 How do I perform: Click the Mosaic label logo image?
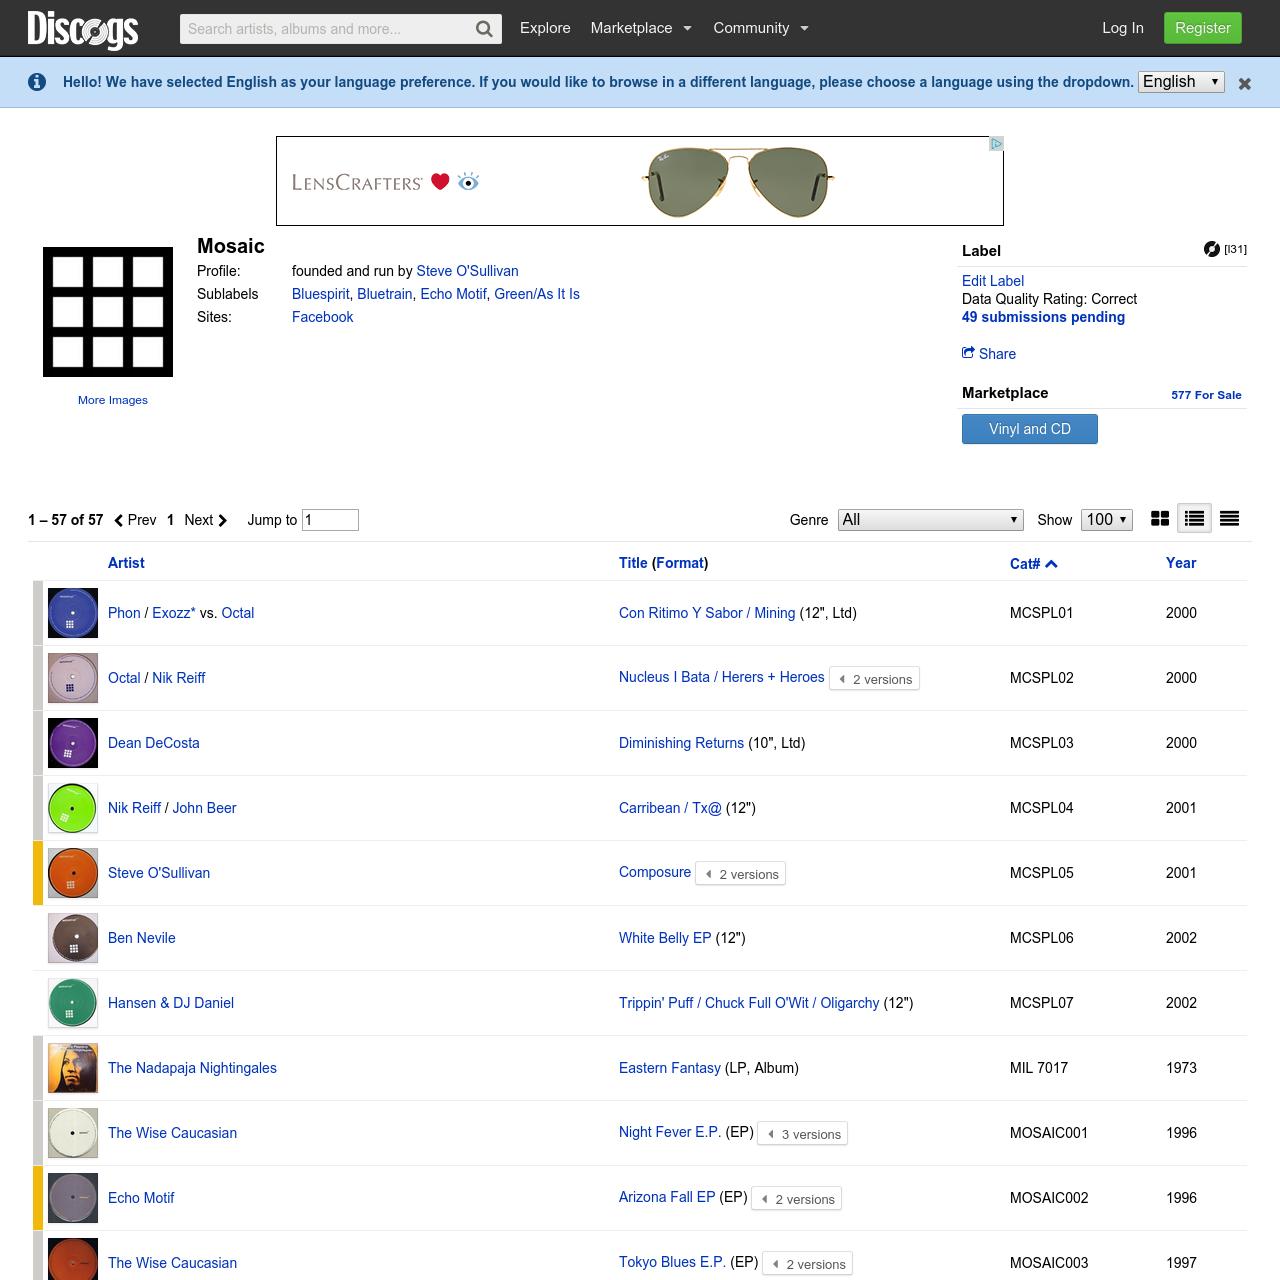click(x=108, y=312)
